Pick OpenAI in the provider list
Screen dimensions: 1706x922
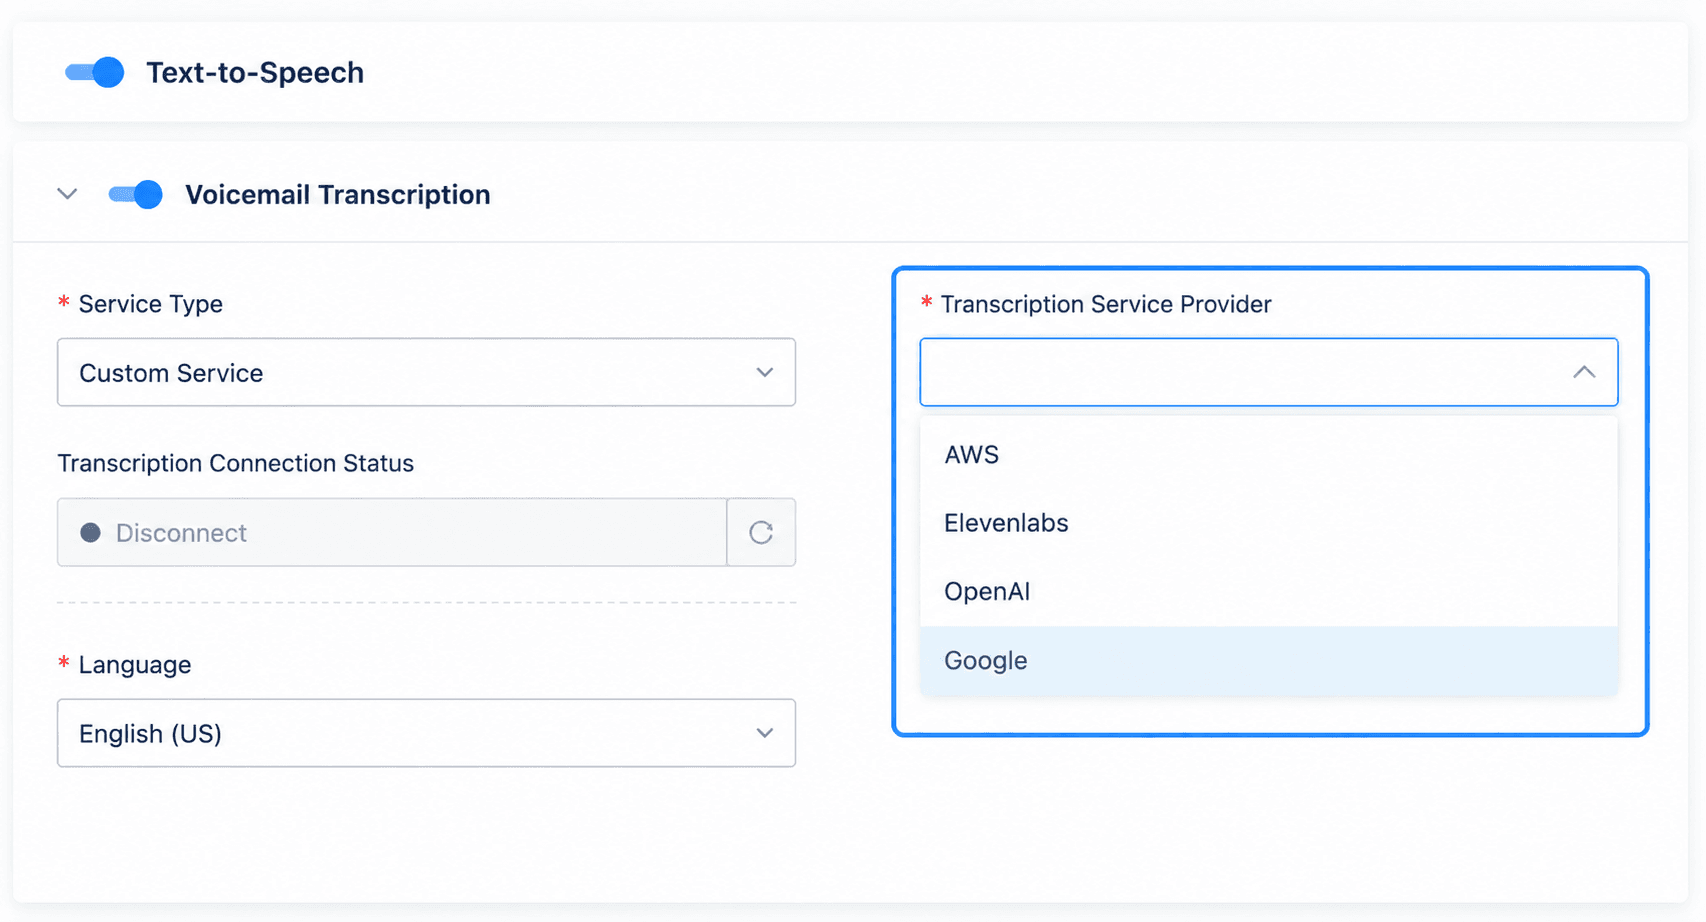[1268, 591]
